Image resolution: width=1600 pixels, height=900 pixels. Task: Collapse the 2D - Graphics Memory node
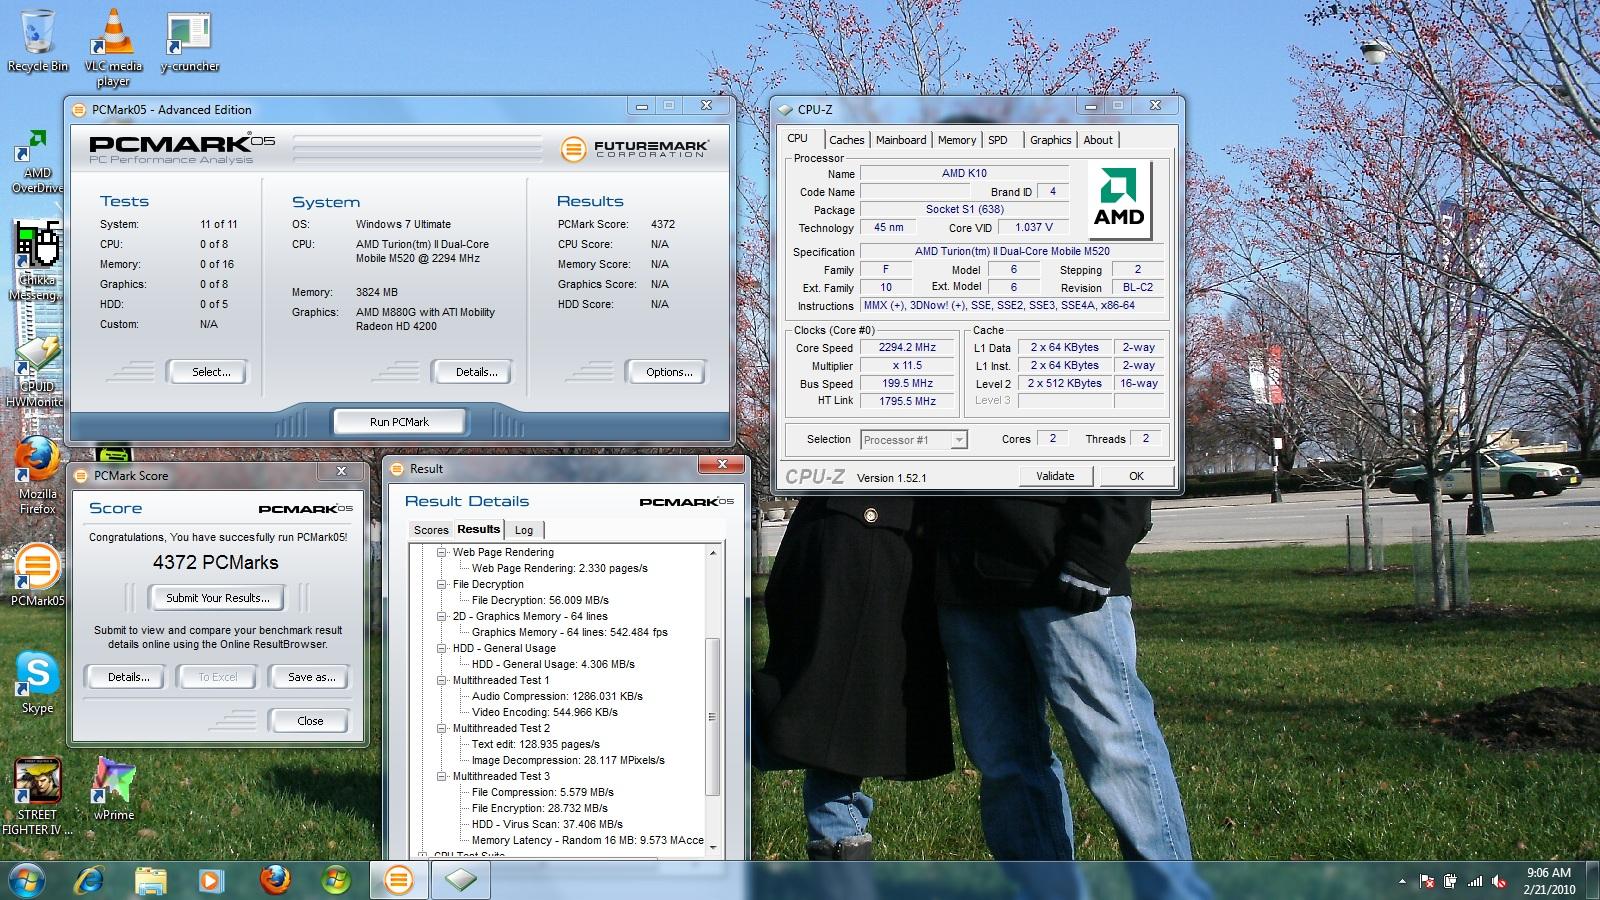(x=442, y=616)
